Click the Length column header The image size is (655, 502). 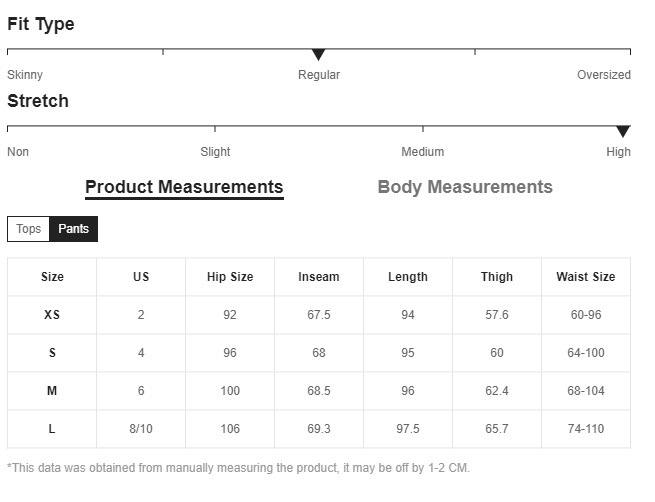[x=408, y=277]
